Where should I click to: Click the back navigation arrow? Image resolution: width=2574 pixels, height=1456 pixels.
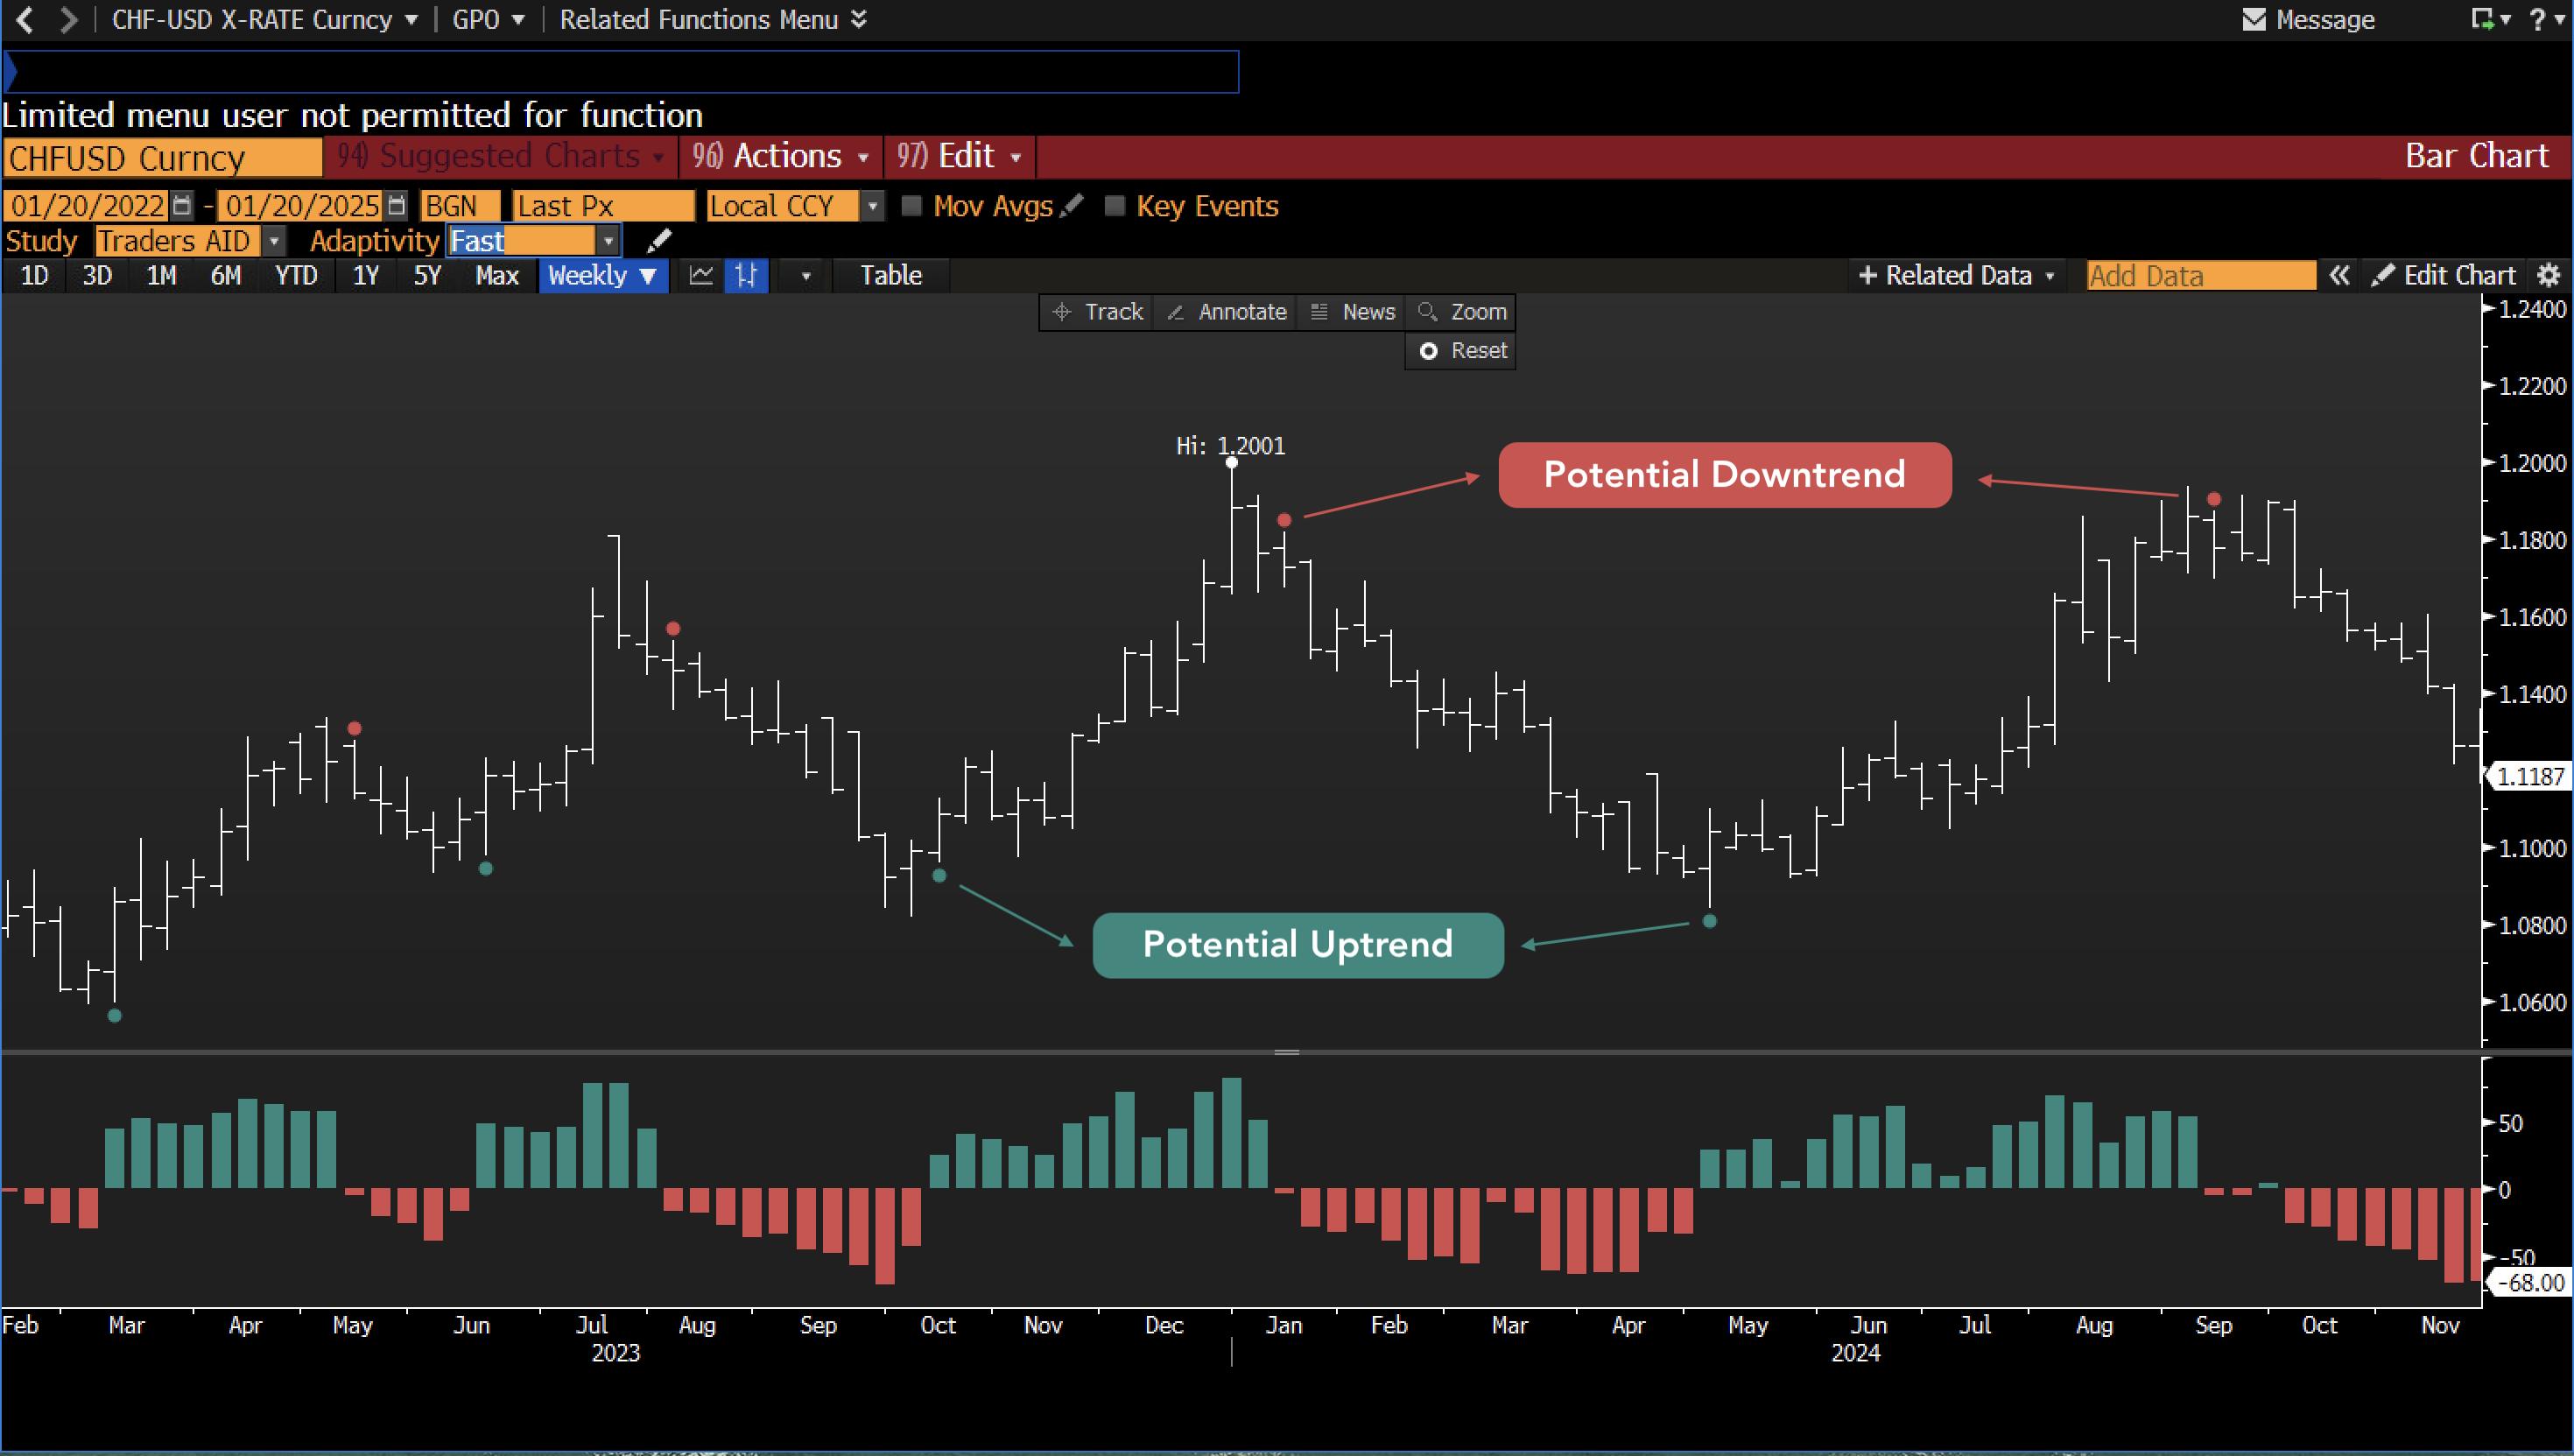tap(25, 19)
